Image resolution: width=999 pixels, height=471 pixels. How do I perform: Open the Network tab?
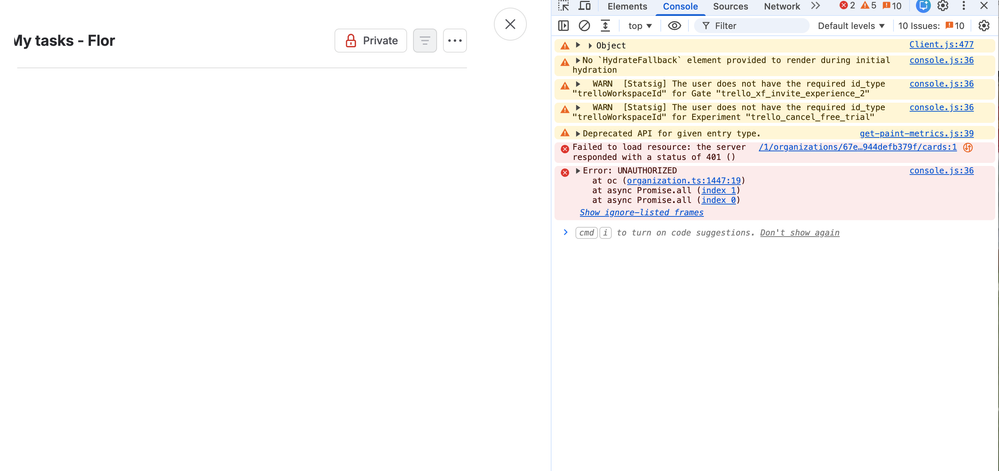point(782,6)
